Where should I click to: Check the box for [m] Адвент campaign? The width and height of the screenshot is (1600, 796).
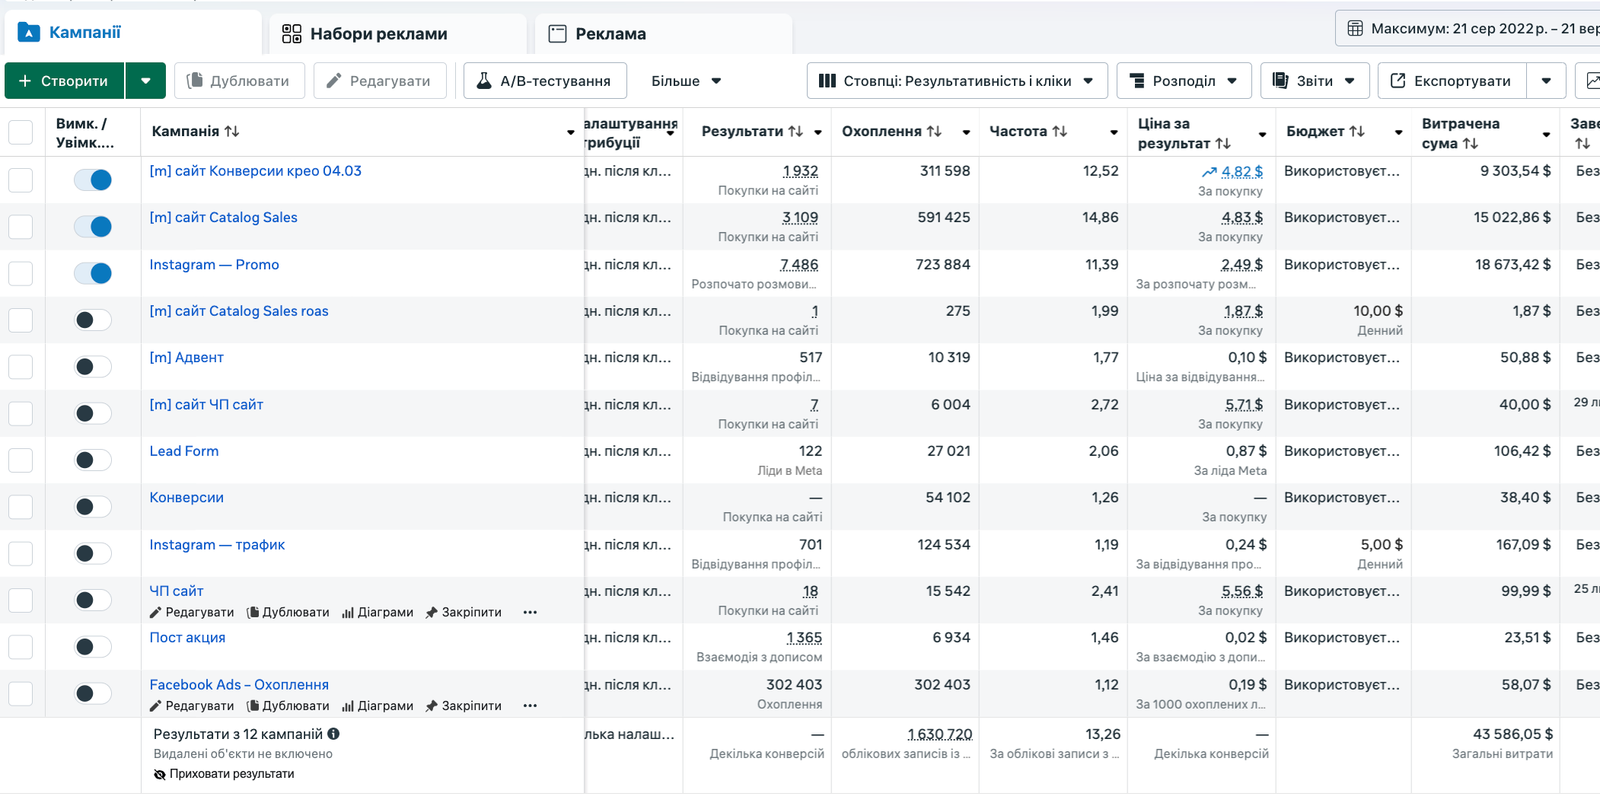(x=21, y=367)
